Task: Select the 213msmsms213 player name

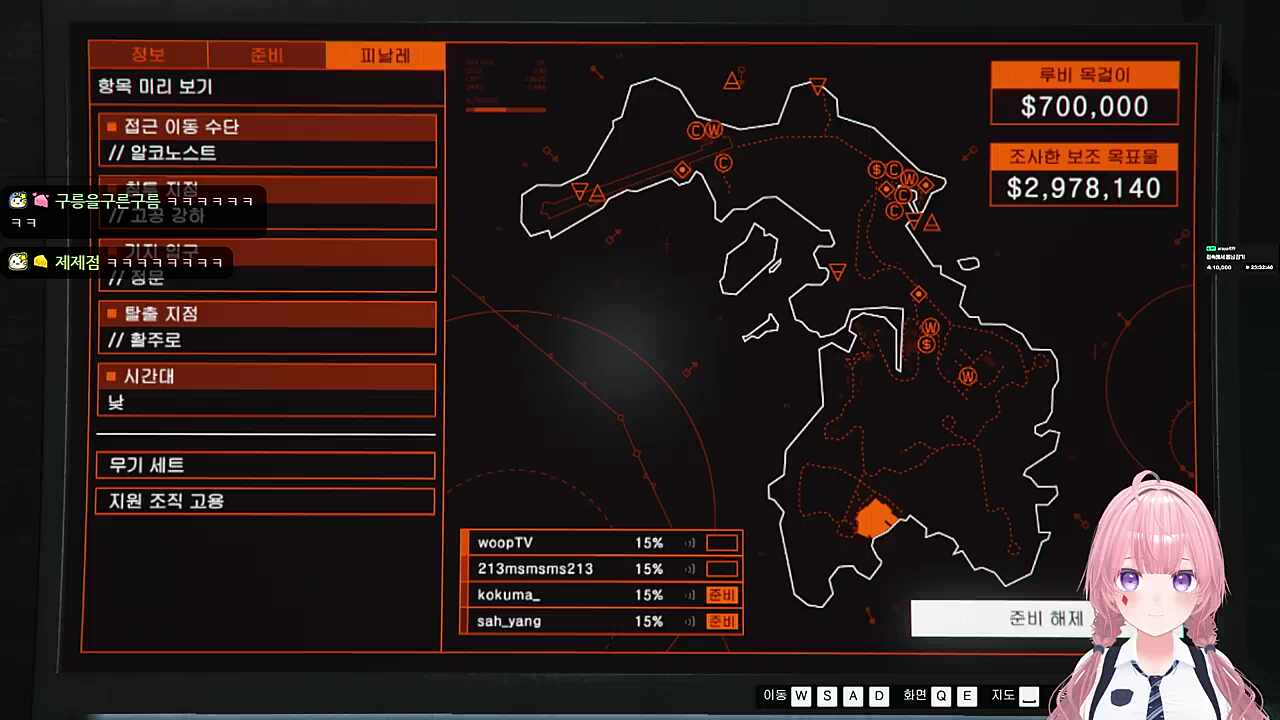Action: point(535,569)
